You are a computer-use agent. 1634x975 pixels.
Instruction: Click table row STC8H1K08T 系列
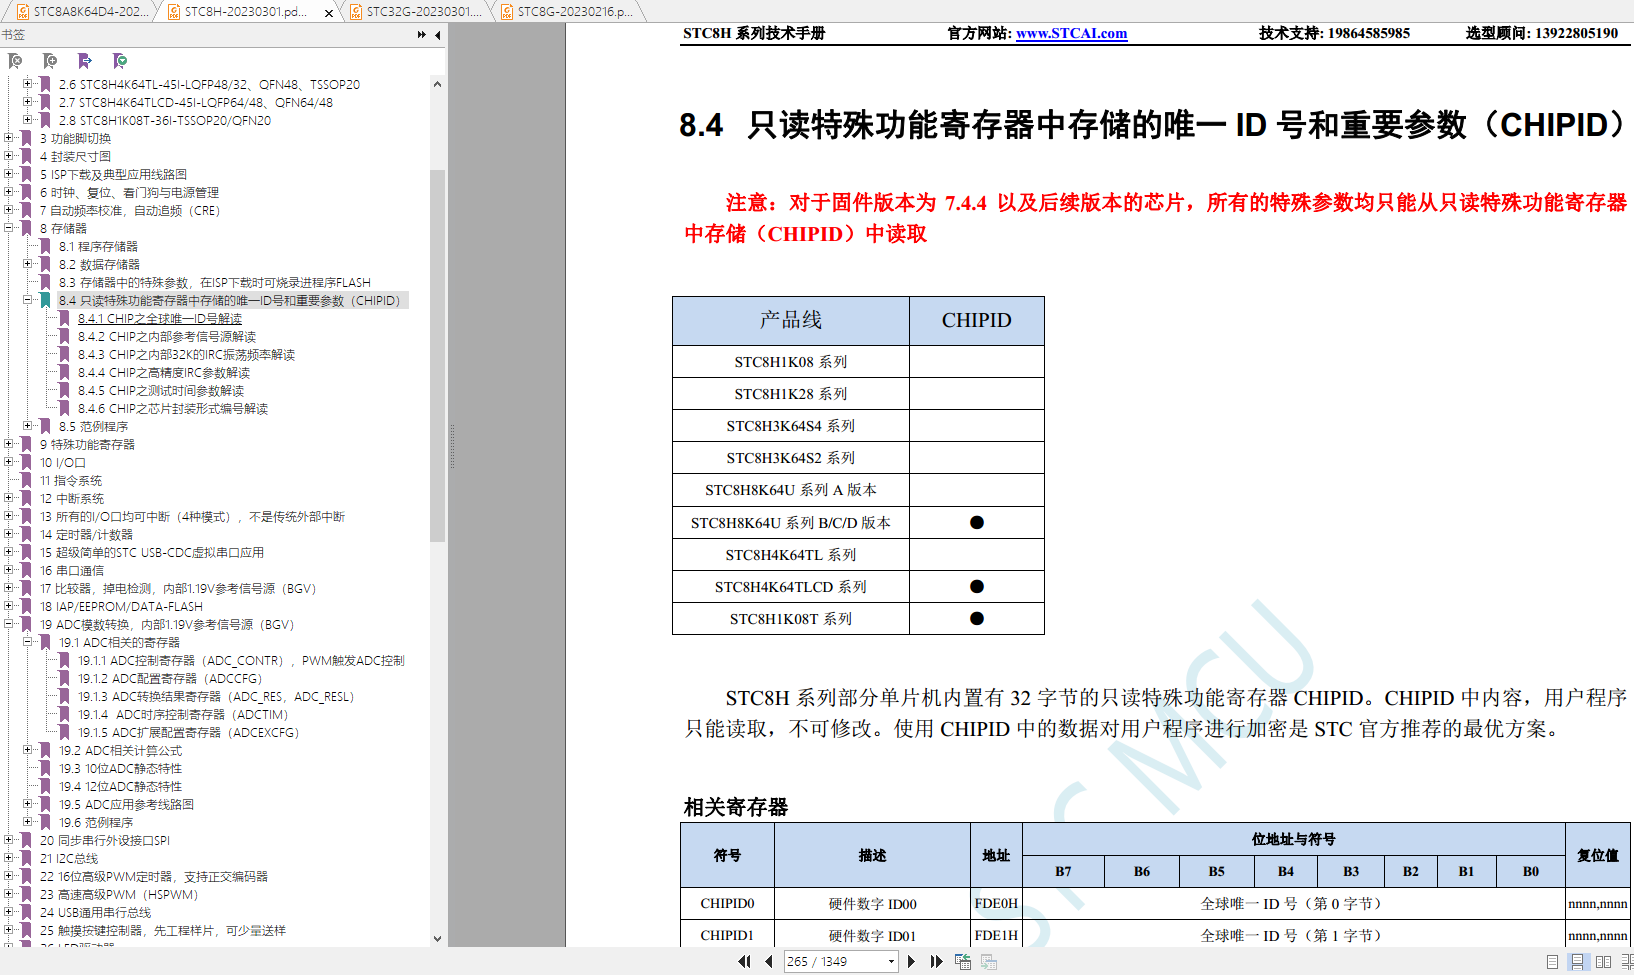[858, 619]
